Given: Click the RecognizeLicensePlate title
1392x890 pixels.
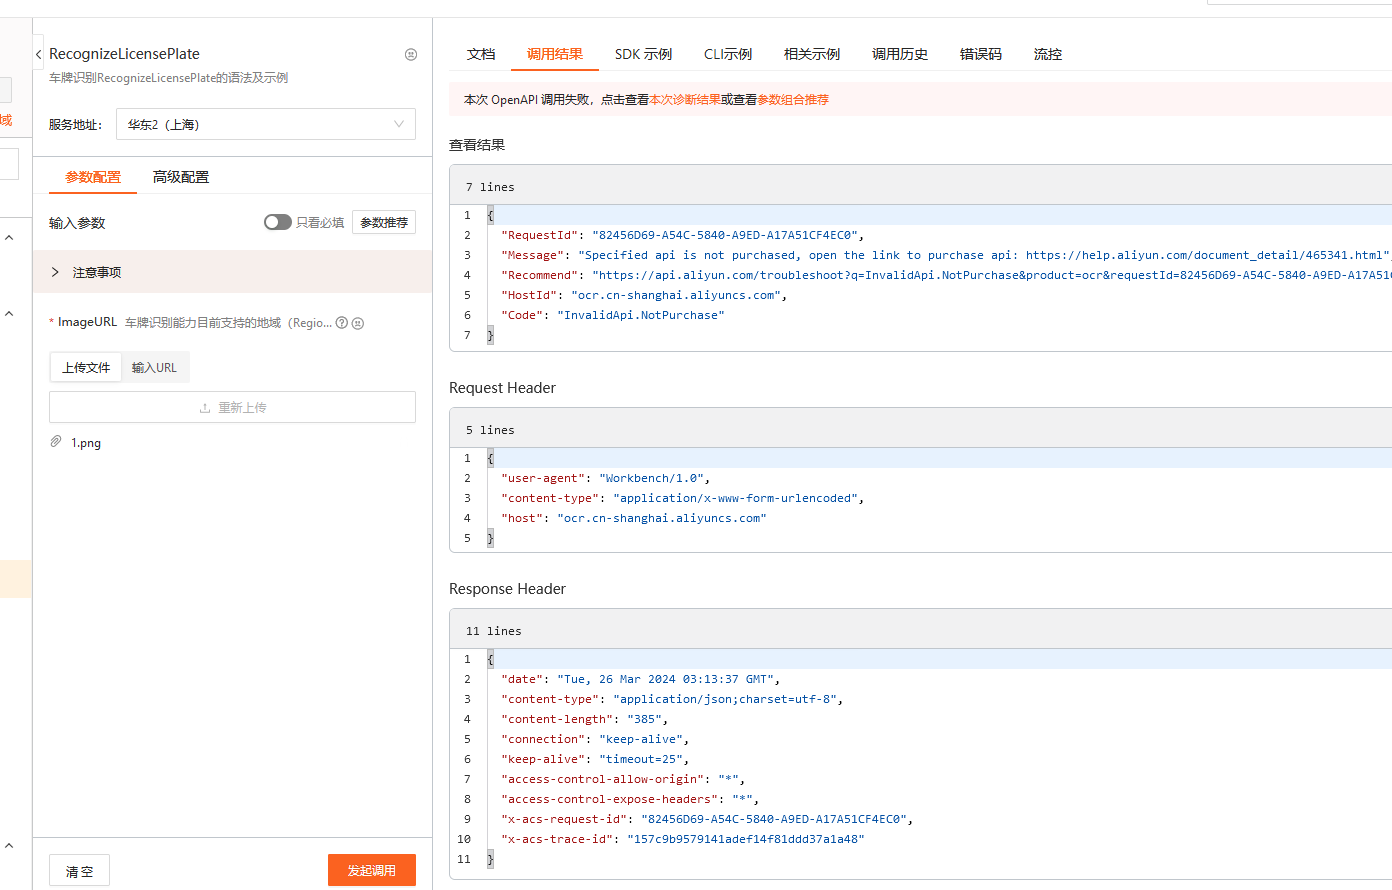Looking at the screenshot, I should [x=124, y=54].
